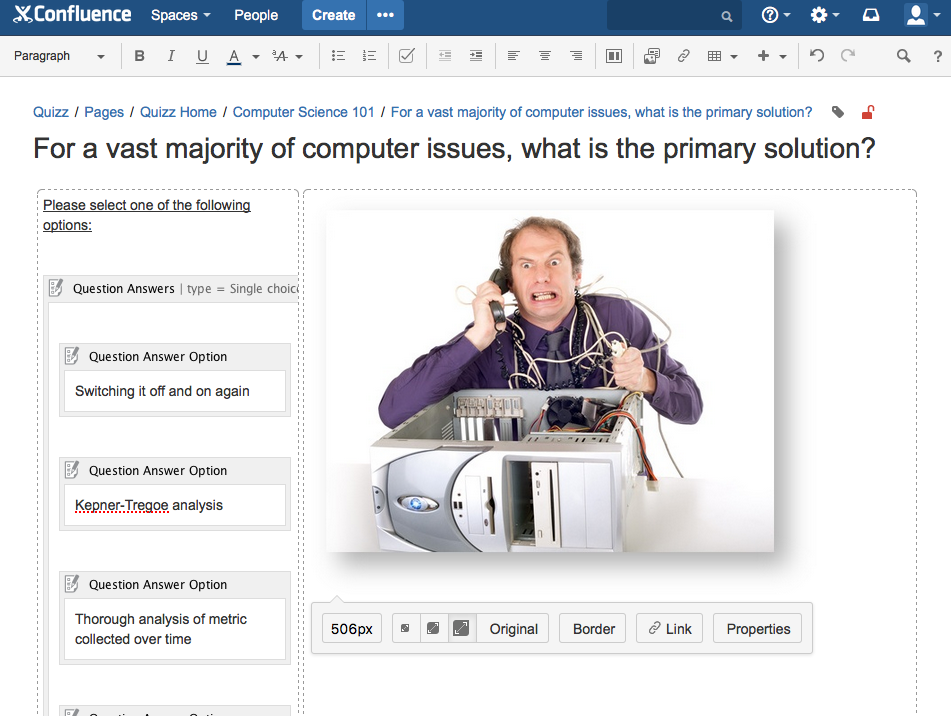Select the small image size preset
The image size is (951, 716).
[405, 629]
